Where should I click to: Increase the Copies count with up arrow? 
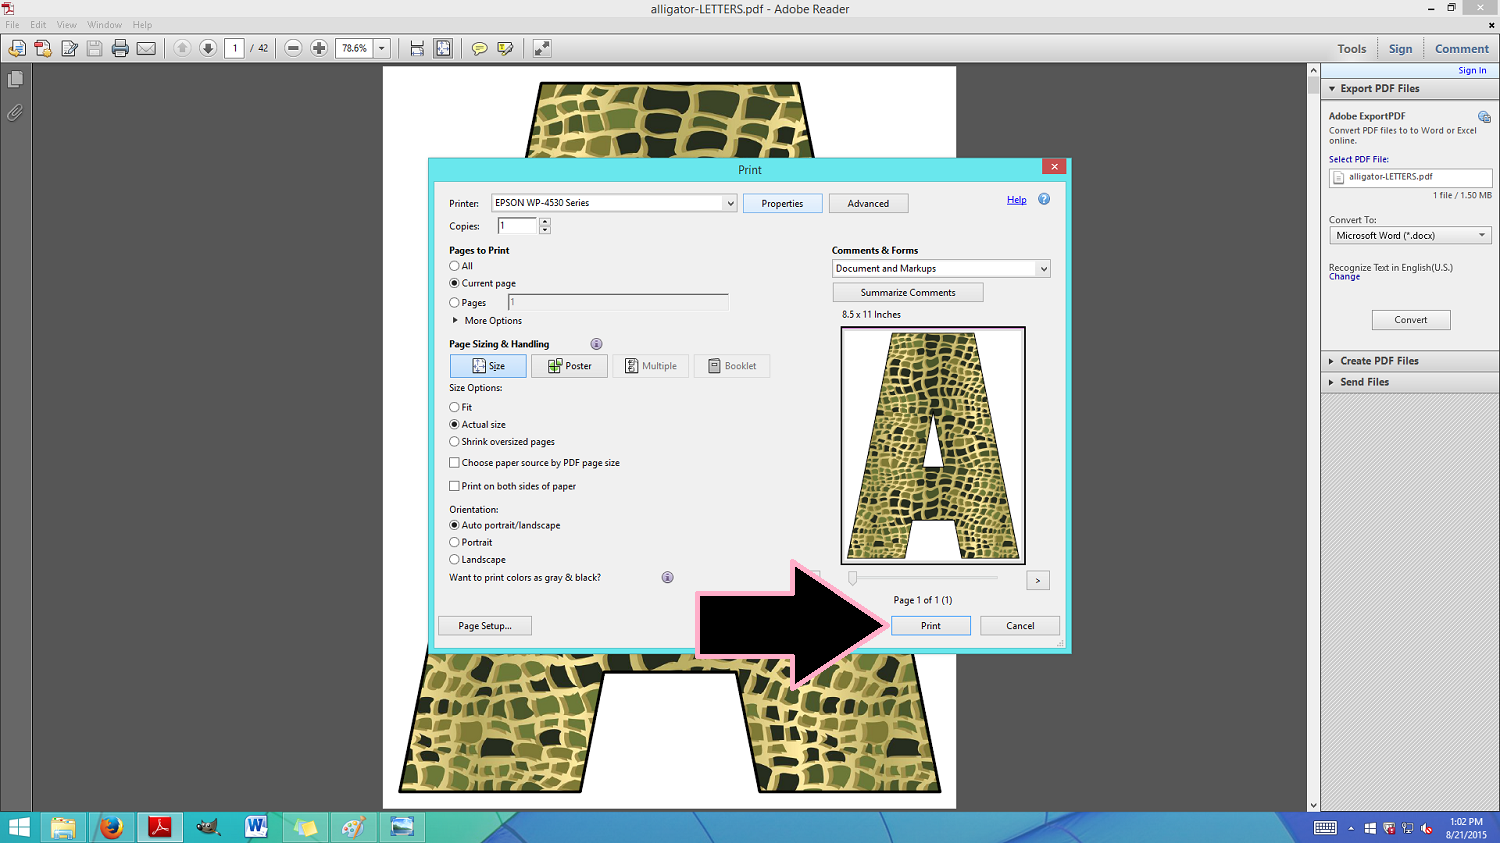point(545,222)
